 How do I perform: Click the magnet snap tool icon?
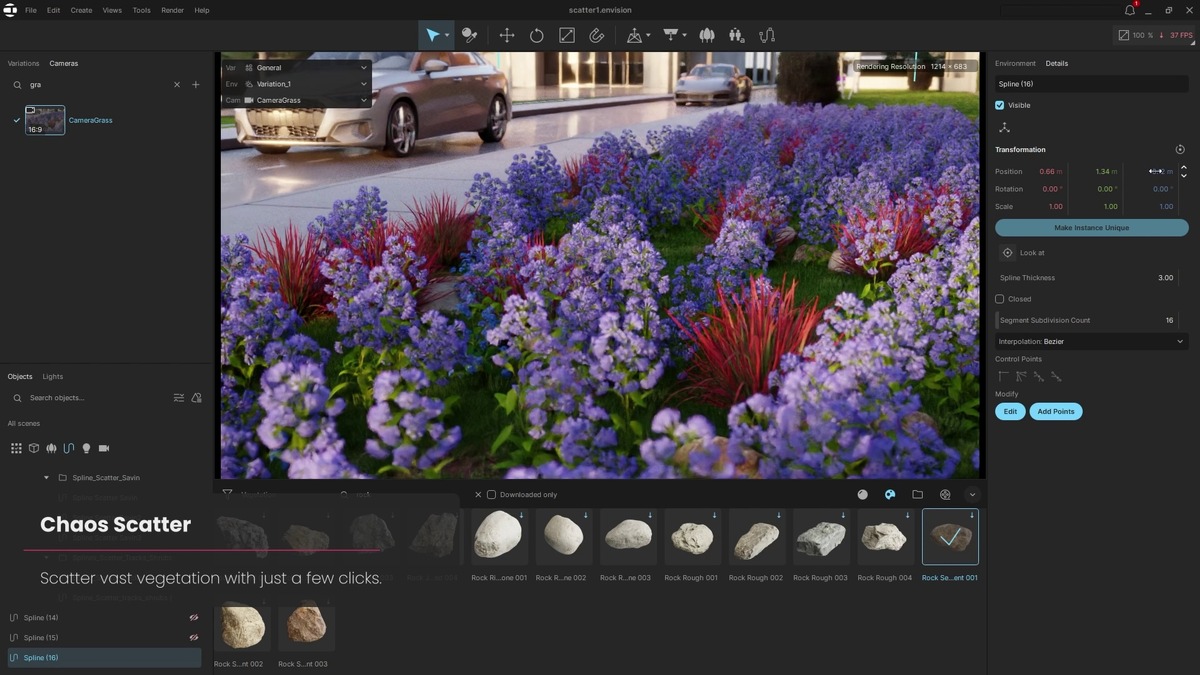pos(597,35)
